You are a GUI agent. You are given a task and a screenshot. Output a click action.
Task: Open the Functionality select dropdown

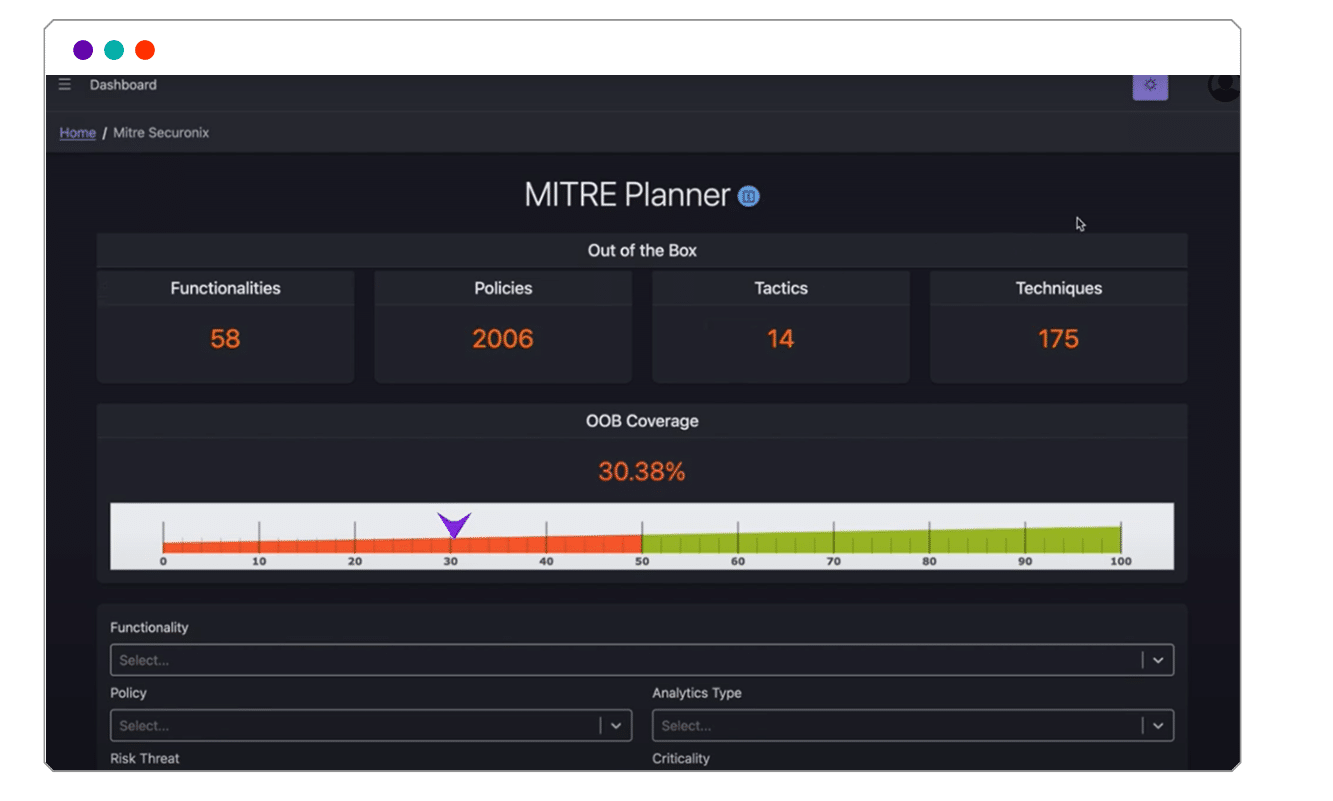[x=641, y=660]
